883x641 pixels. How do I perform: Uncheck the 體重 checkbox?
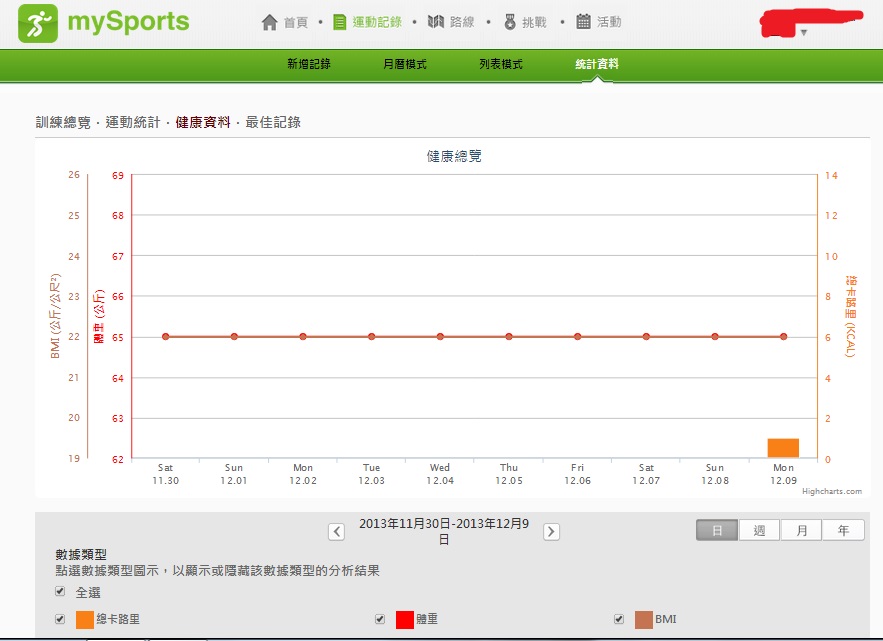tap(380, 619)
